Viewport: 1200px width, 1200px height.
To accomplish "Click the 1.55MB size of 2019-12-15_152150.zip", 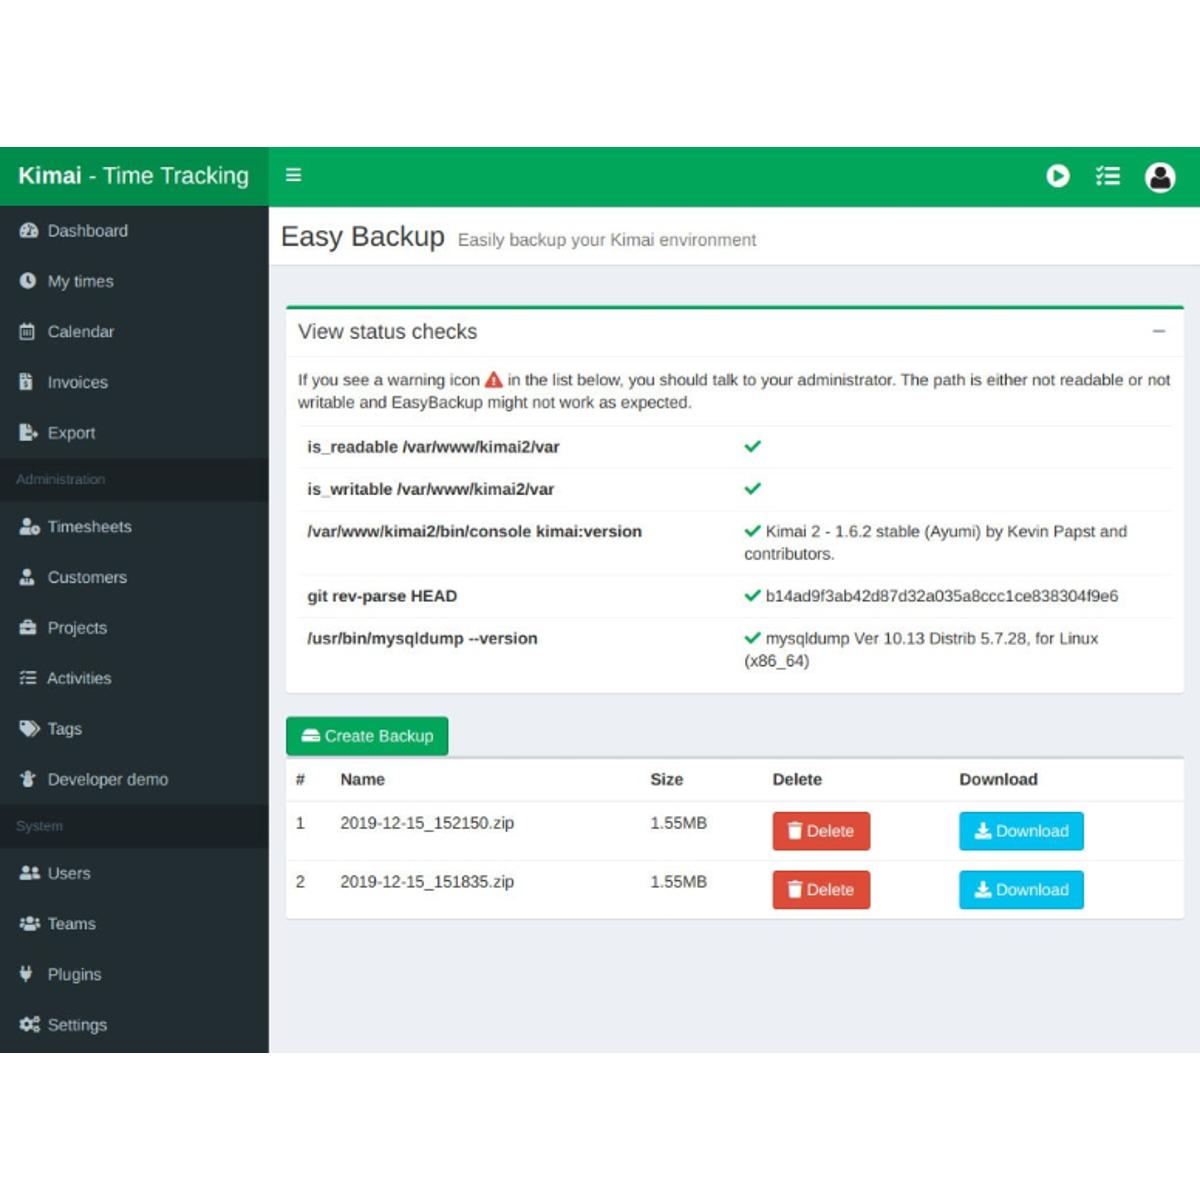I will [678, 823].
